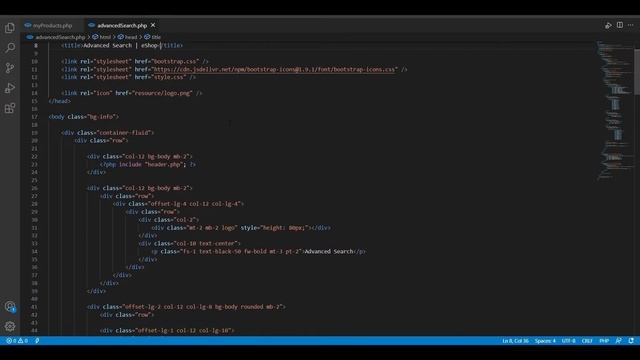
Task: Close the advancedSearch.php tab
Action: pos(153,25)
